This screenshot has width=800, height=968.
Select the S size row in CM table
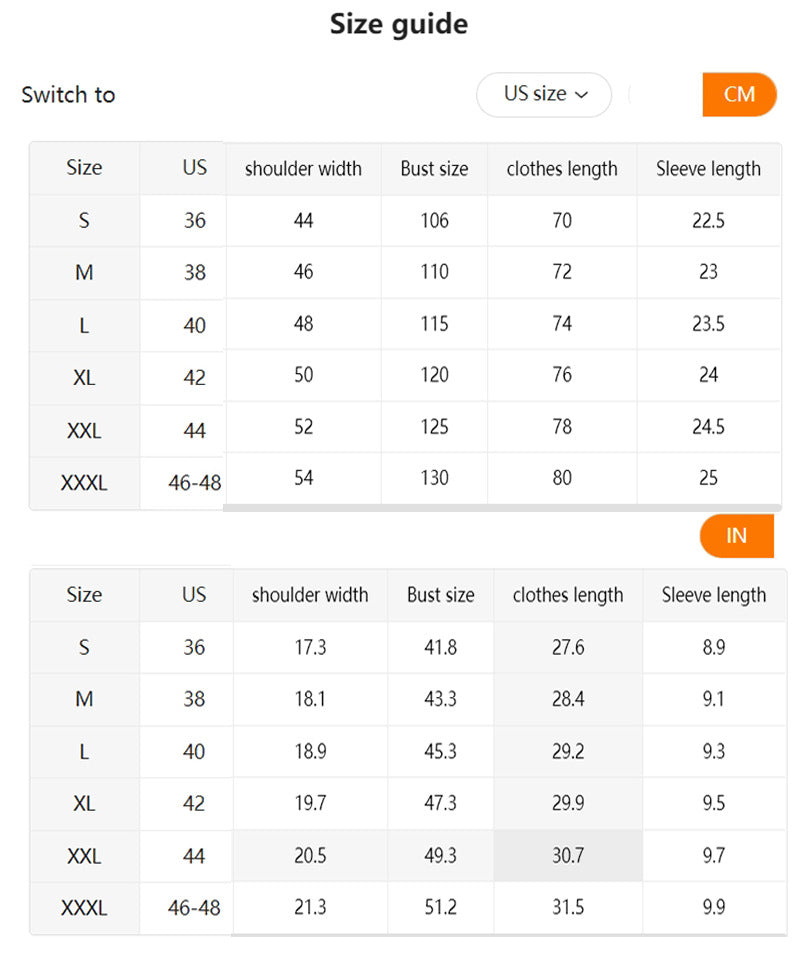[x=84, y=221]
